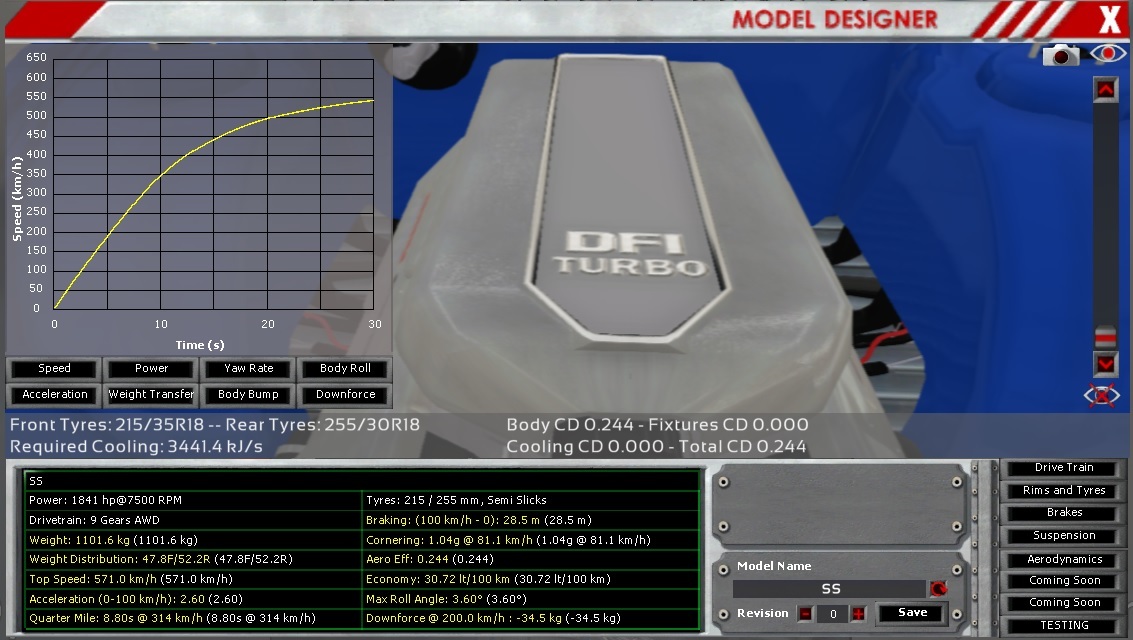Show the Weight Transfer graph

[151, 394]
